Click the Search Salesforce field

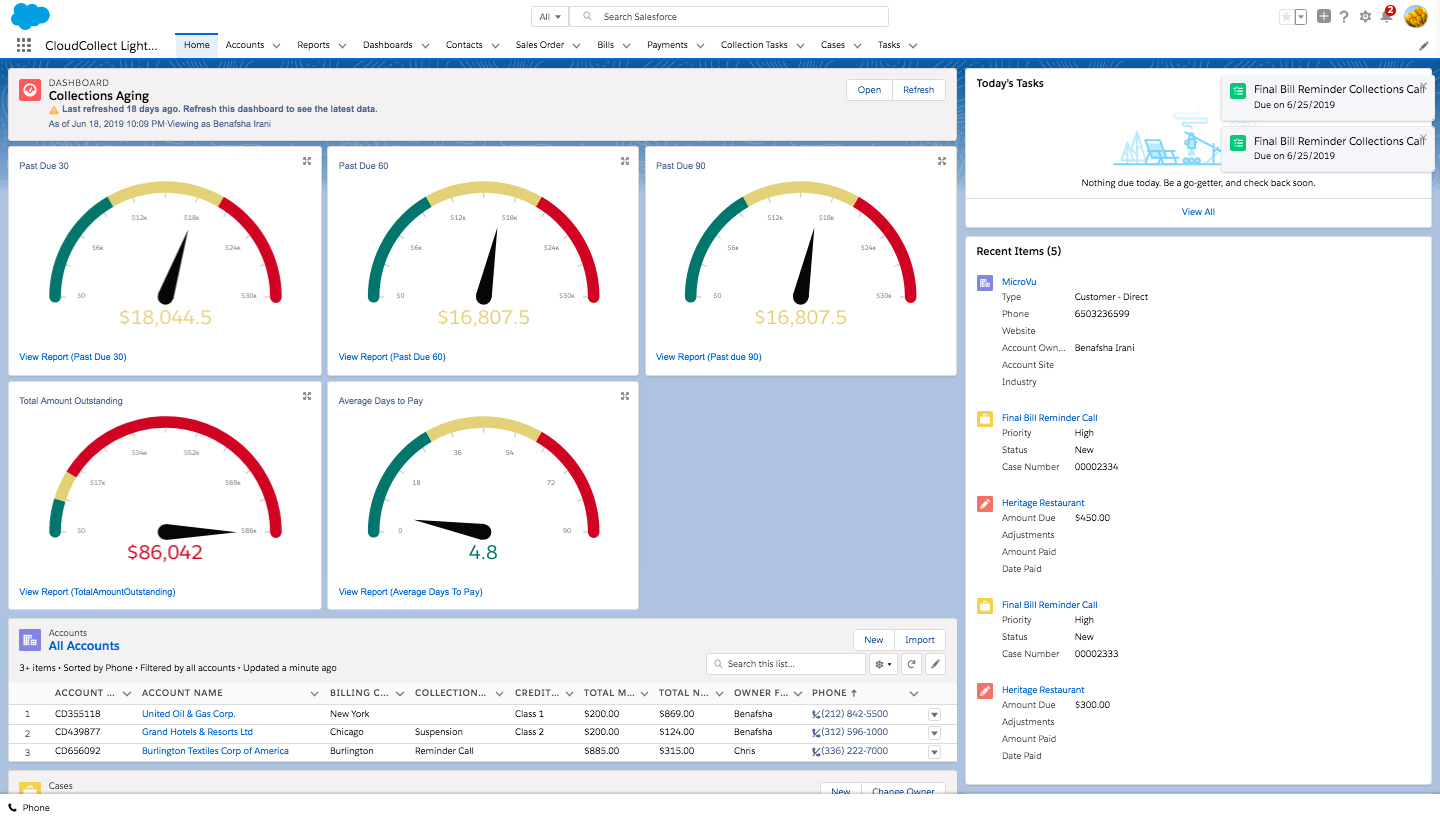click(729, 17)
